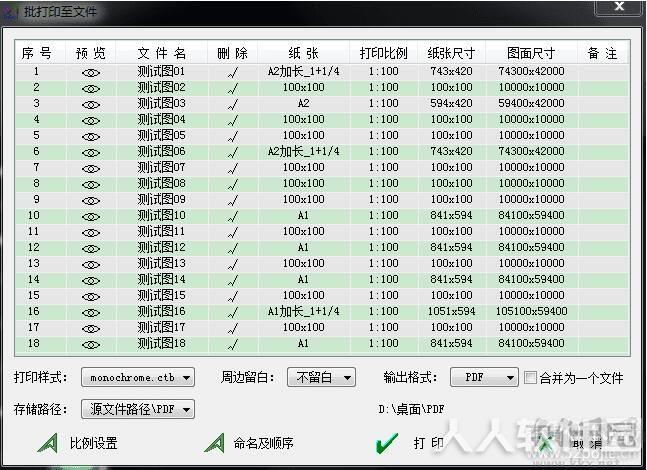
Task: Preview 测试图05 using the eye icon
Action: coord(91,137)
